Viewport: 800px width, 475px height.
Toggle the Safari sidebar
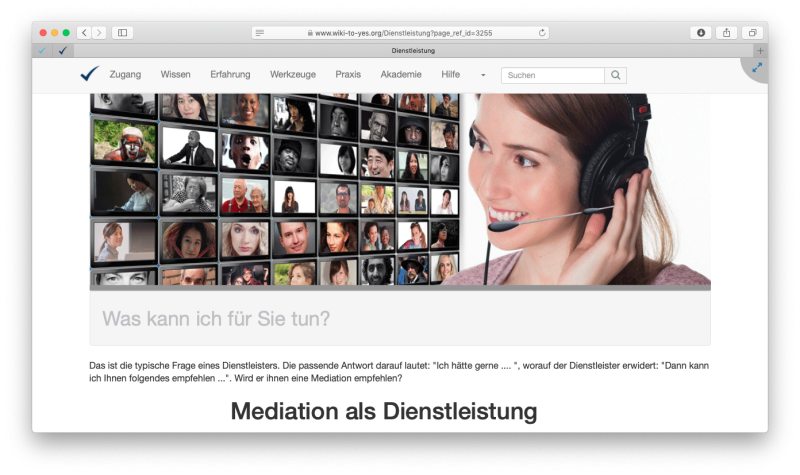[122, 33]
